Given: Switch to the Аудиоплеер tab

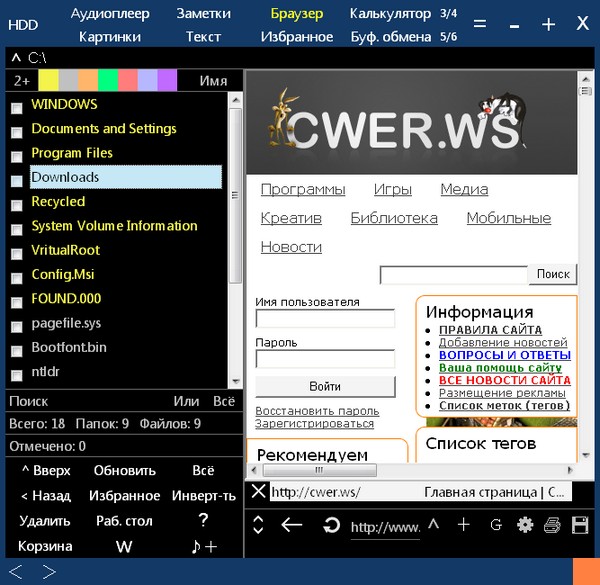Looking at the screenshot, I should tap(111, 14).
